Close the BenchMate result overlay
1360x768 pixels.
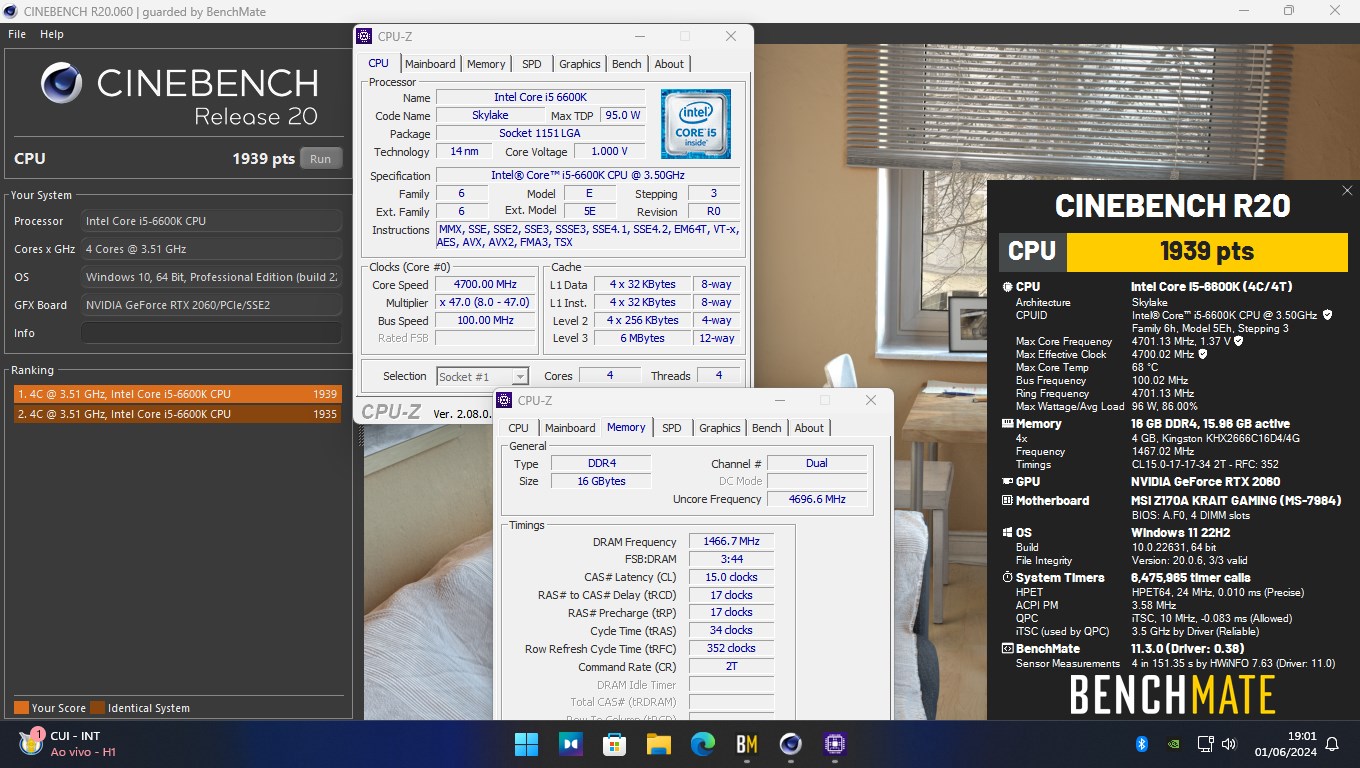(1347, 190)
